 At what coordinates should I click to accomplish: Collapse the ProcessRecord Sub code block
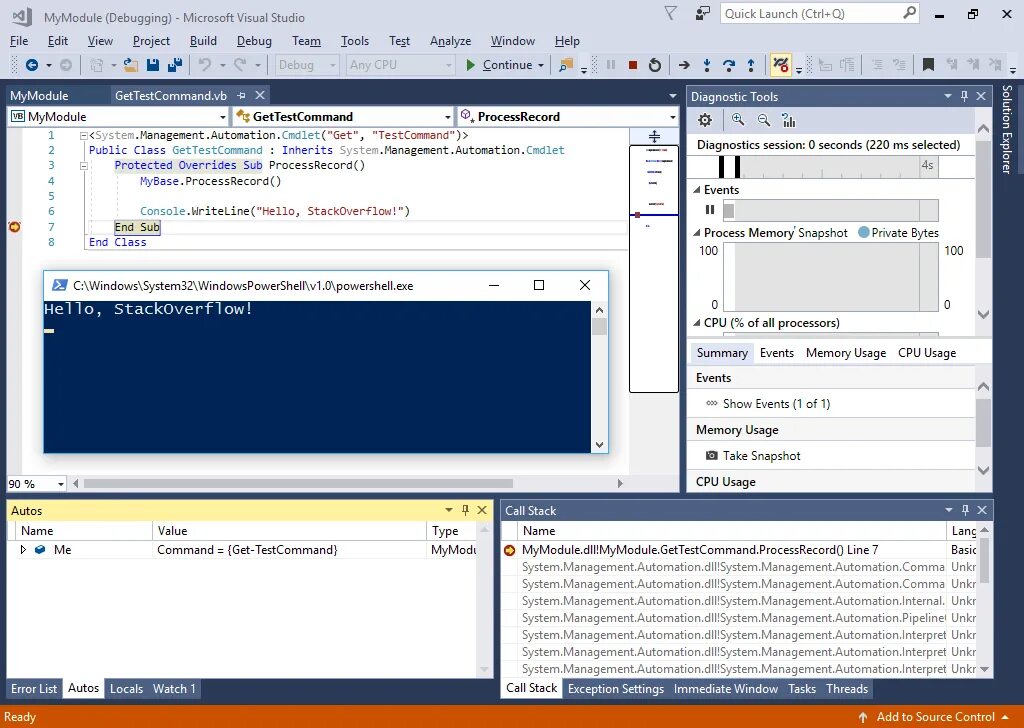pyautogui.click(x=84, y=166)
